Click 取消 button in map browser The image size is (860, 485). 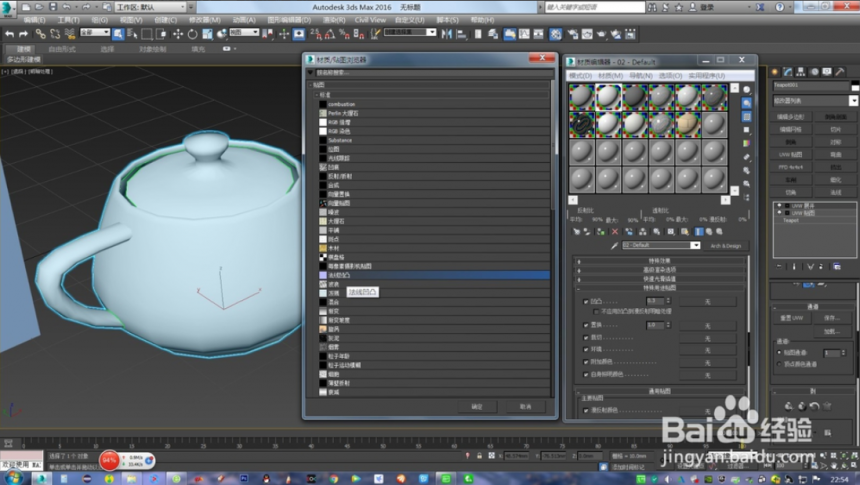click(x=525, y=407)
